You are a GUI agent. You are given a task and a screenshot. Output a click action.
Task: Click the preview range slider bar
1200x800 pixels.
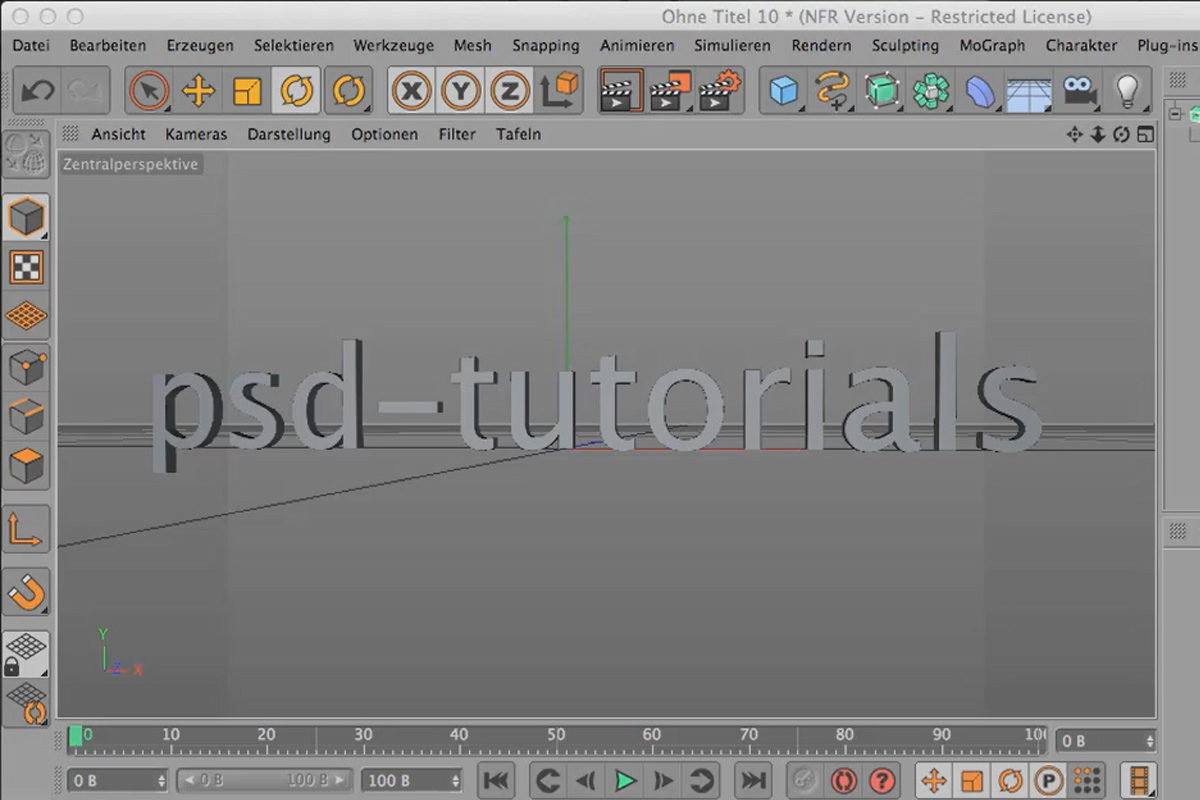tap(265, 780)
